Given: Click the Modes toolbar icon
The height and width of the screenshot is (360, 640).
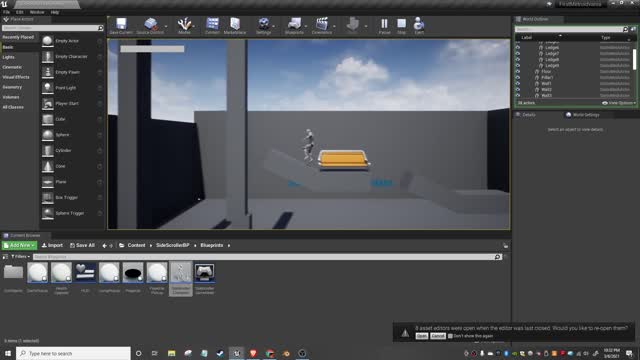Looking at the screenshot, I should coord(184,24).
